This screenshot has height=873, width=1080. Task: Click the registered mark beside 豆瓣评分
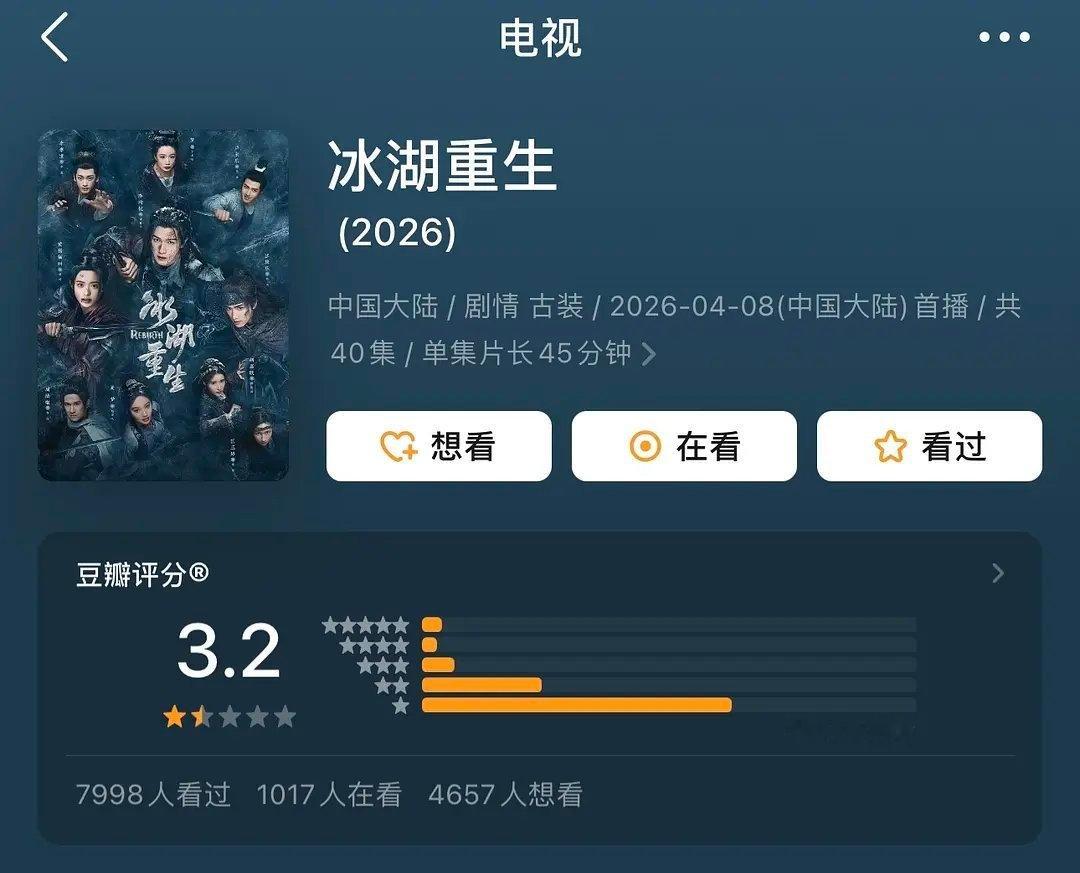198,573
